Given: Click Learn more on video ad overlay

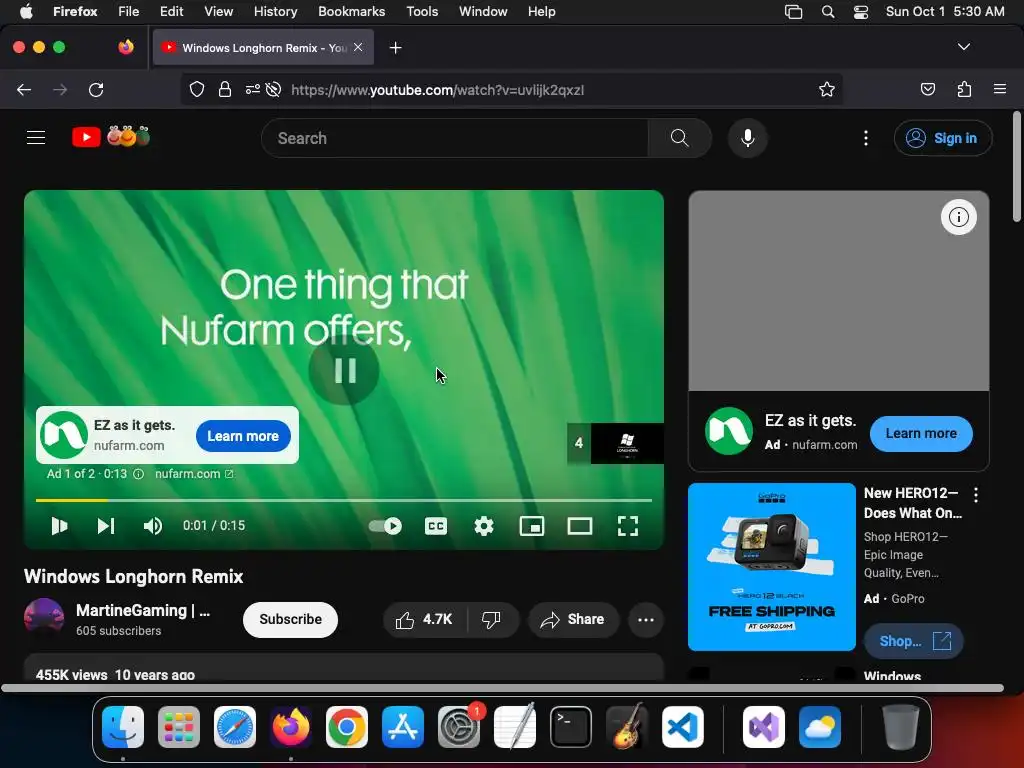Looking at the screenshot, I should coord(243,436).
